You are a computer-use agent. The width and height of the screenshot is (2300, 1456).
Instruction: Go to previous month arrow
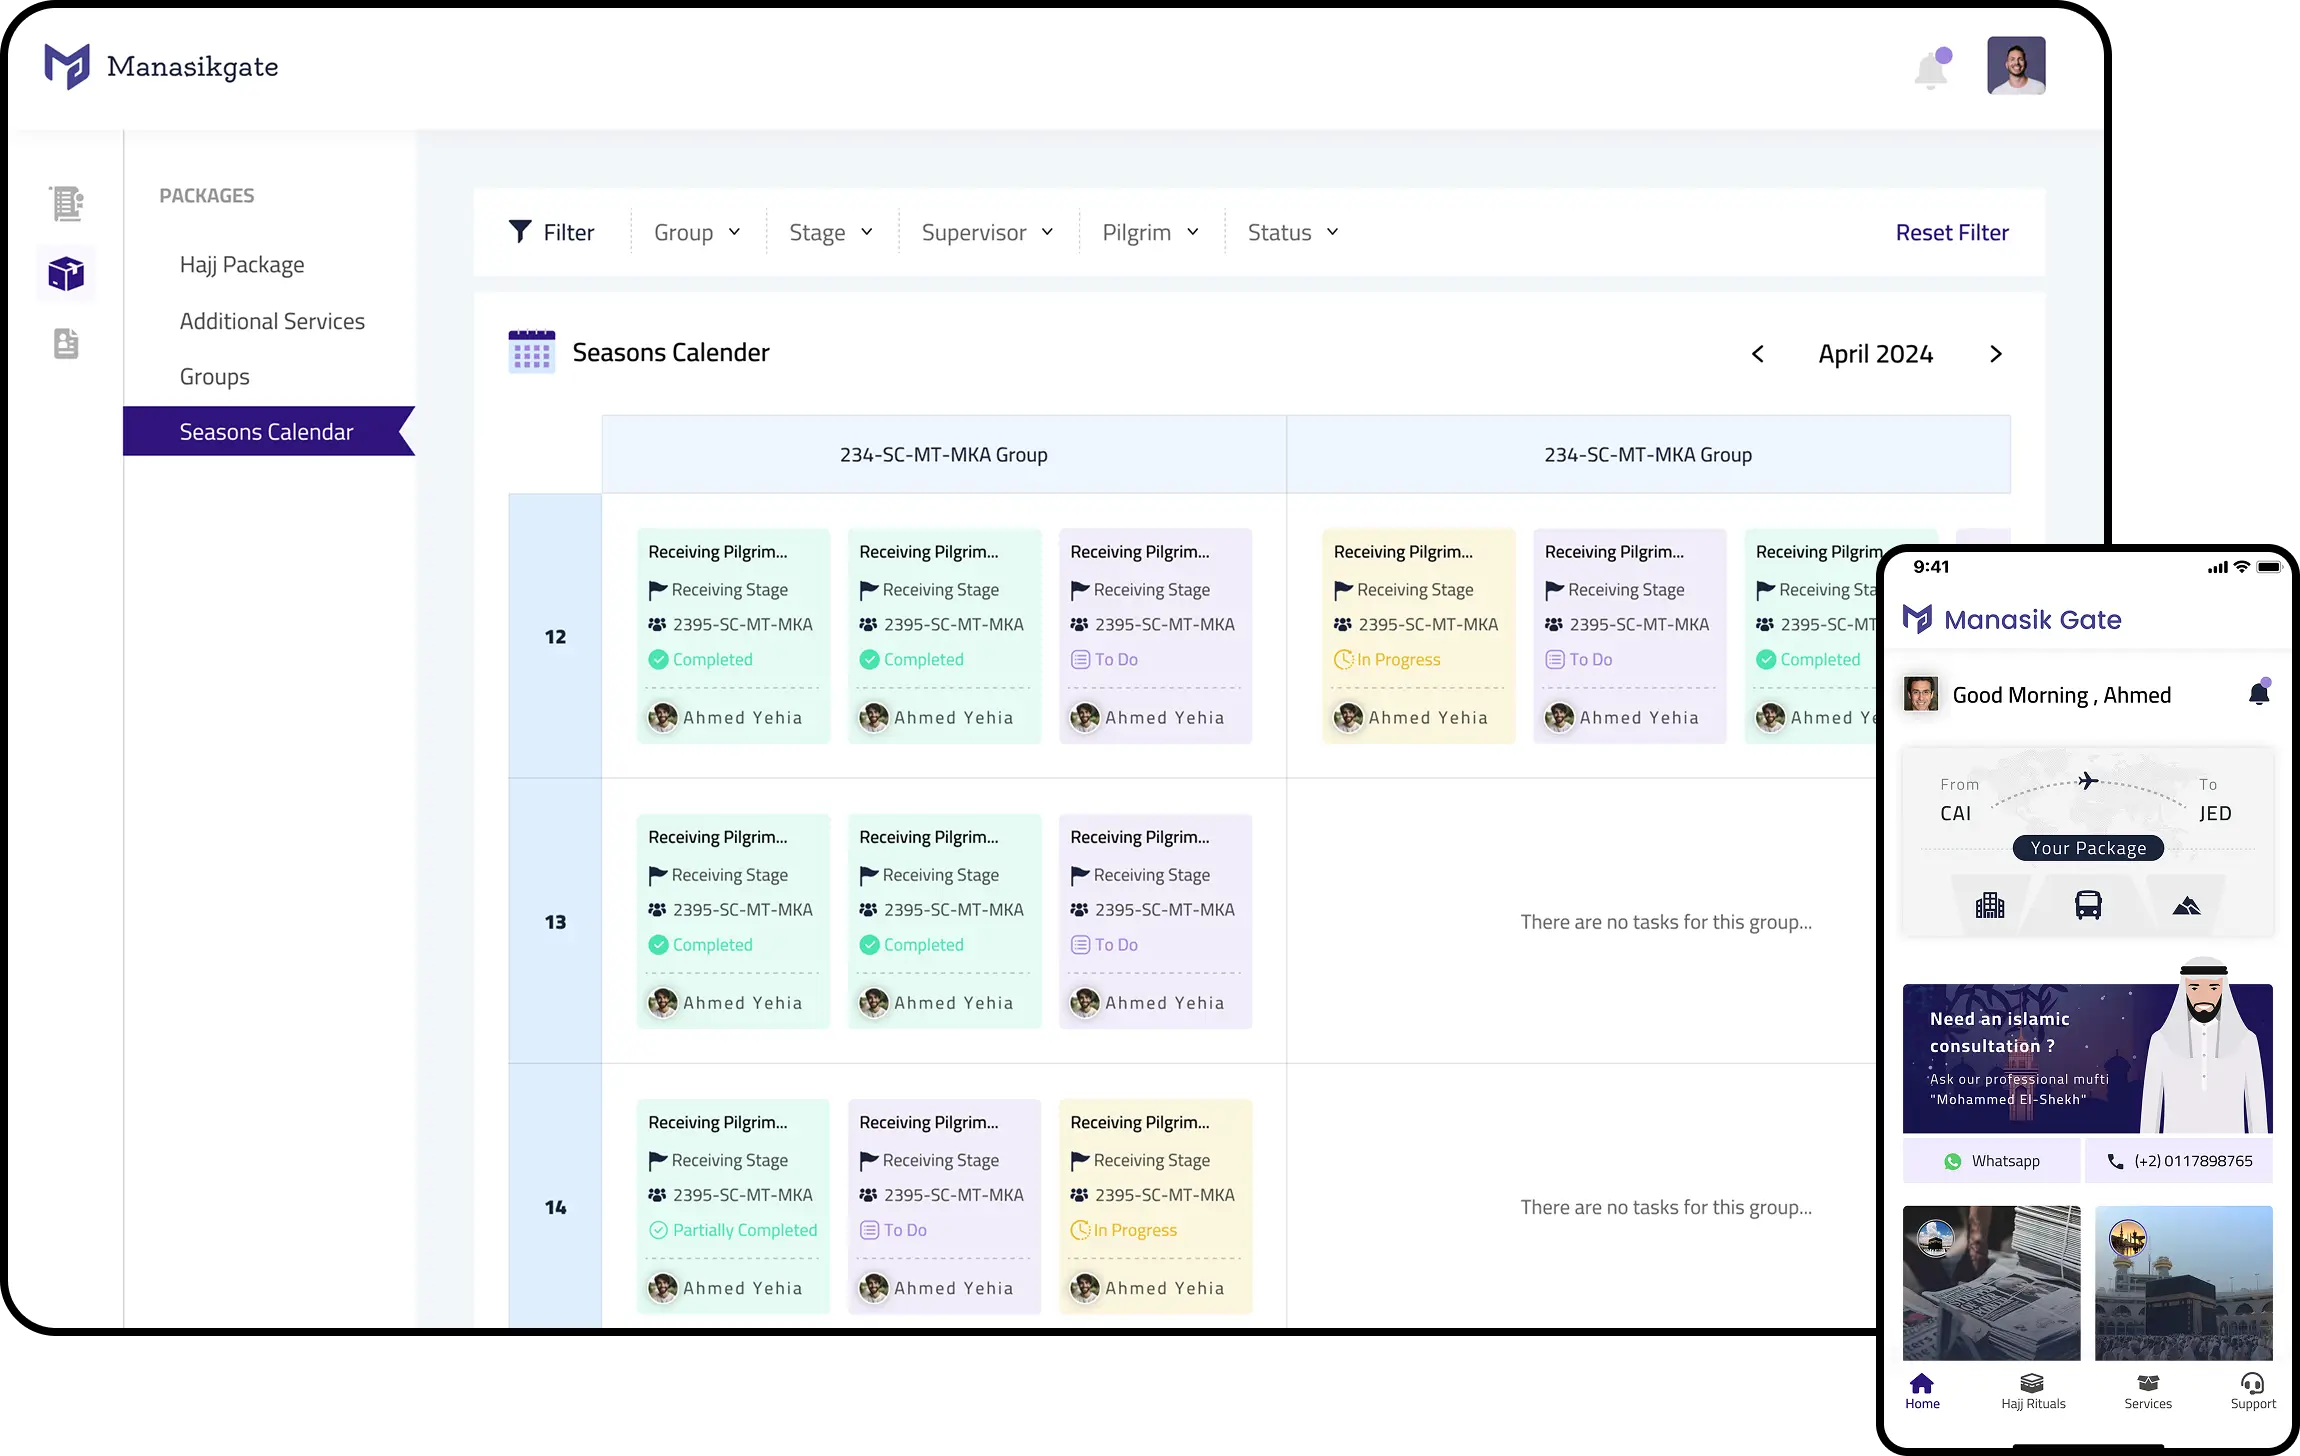pos(1757,354)
